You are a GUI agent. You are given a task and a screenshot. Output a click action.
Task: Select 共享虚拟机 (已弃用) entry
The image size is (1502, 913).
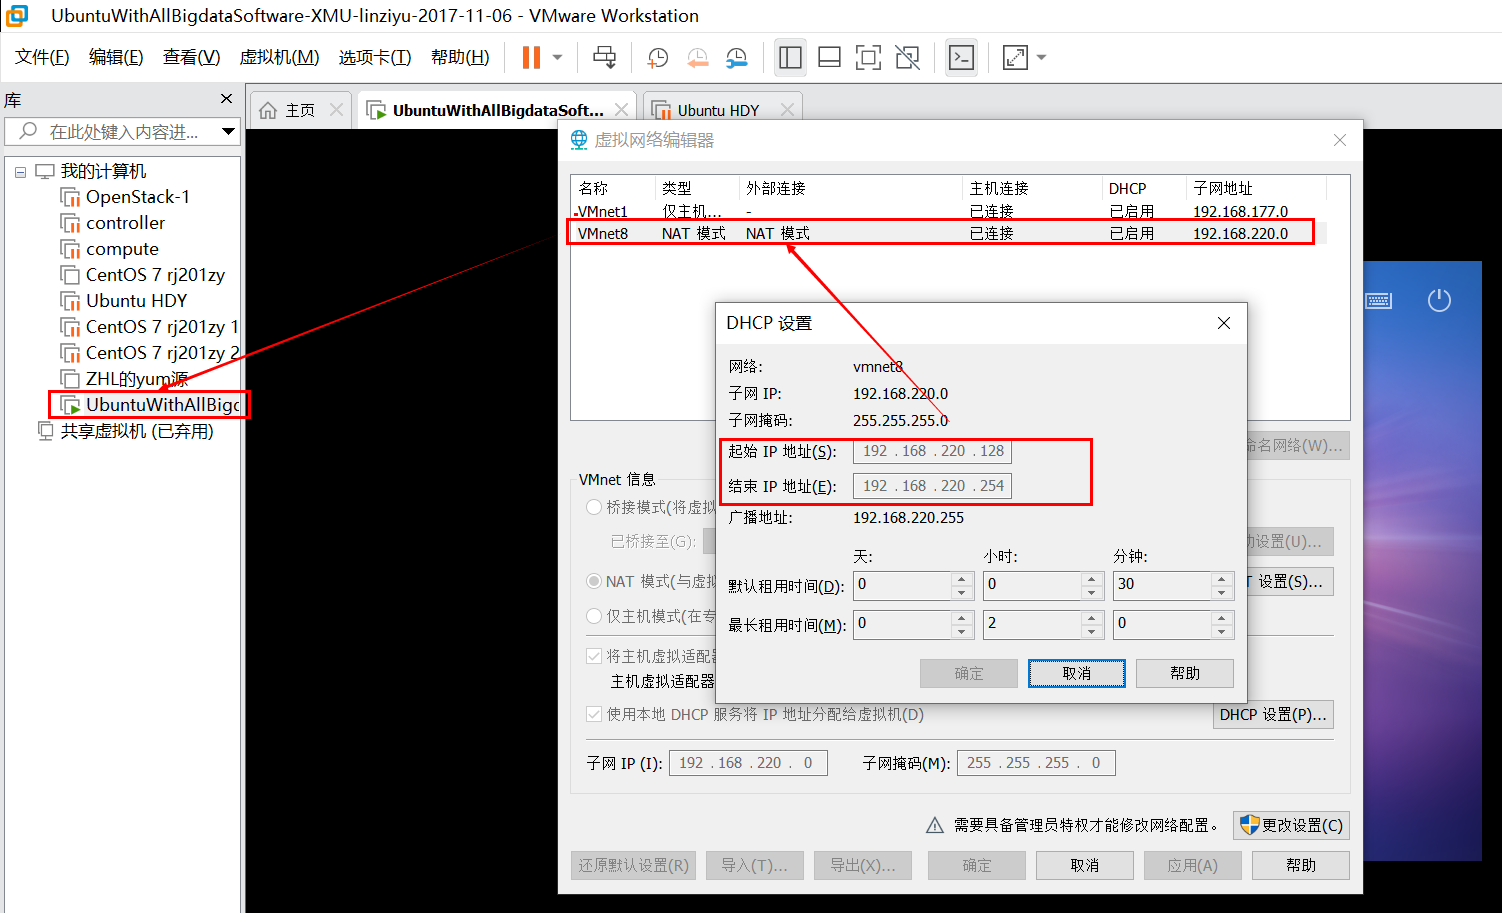coord(137,431)
